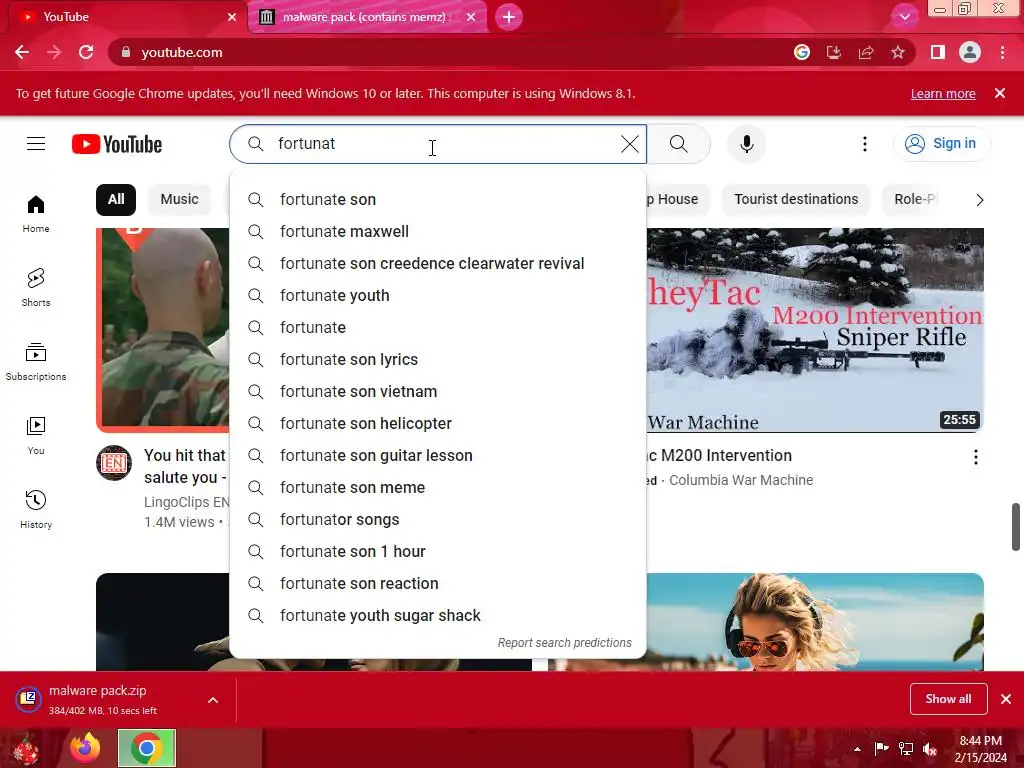Choose suggestion 'fortunate son 1 hour'
The image size is (1024, 768).
click(x=438, y=551)
